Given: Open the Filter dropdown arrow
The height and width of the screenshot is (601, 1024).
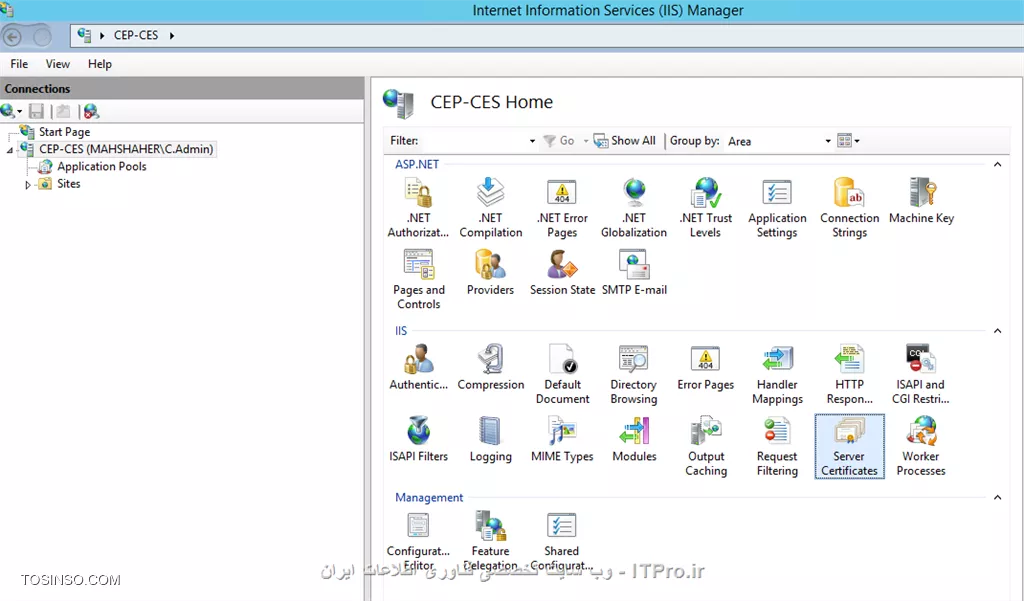Looking at the screenshot, I should [x=532, y=140].
